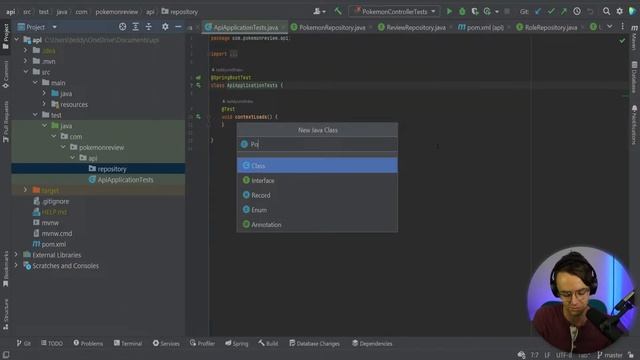This screenshot has width=640, height=360.
Task: Open Database tool window on right edge
Action: 634,78
